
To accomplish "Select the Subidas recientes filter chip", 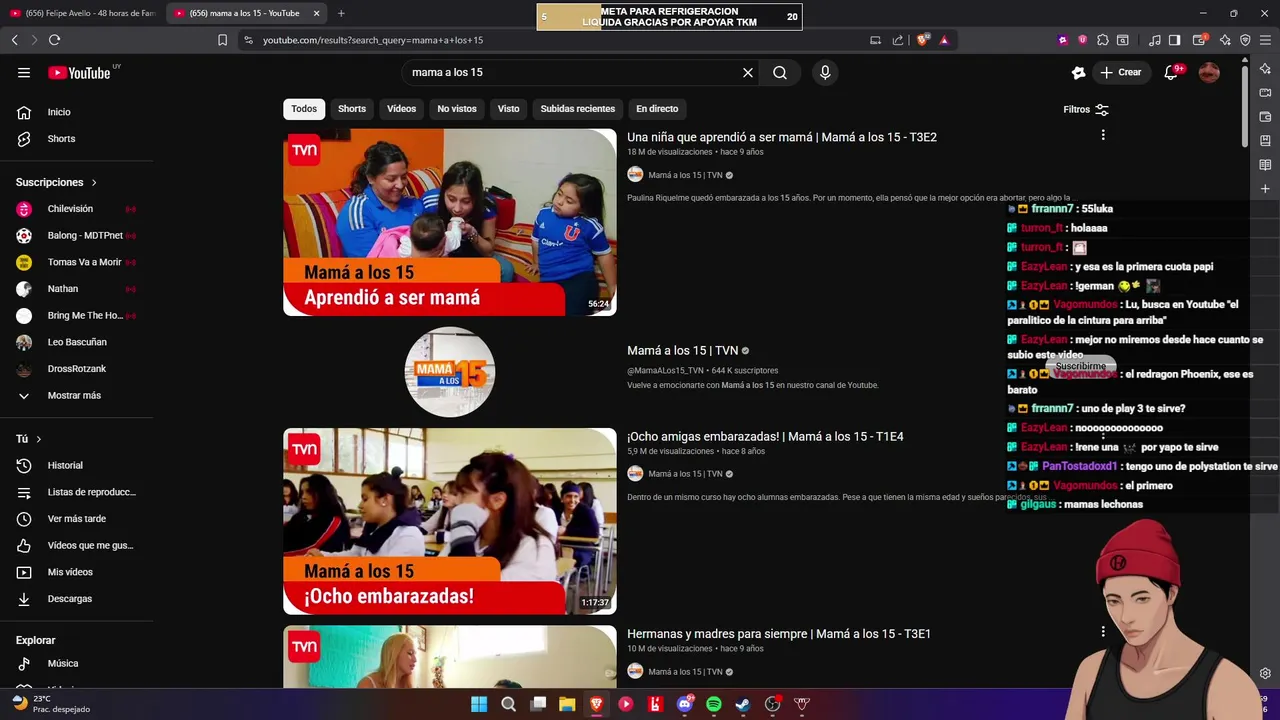I will click(578, 109).
